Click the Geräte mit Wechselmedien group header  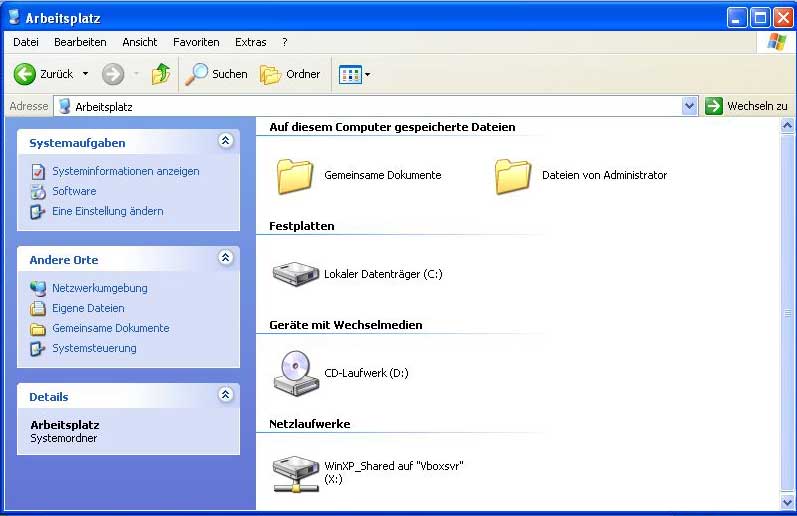tap(346, 325)
